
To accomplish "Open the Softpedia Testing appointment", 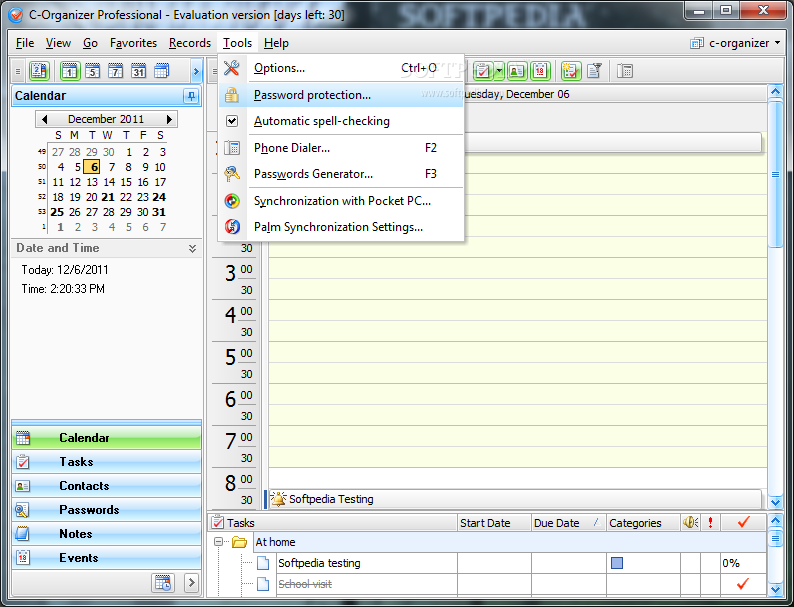I will click(x=515, y=499).
